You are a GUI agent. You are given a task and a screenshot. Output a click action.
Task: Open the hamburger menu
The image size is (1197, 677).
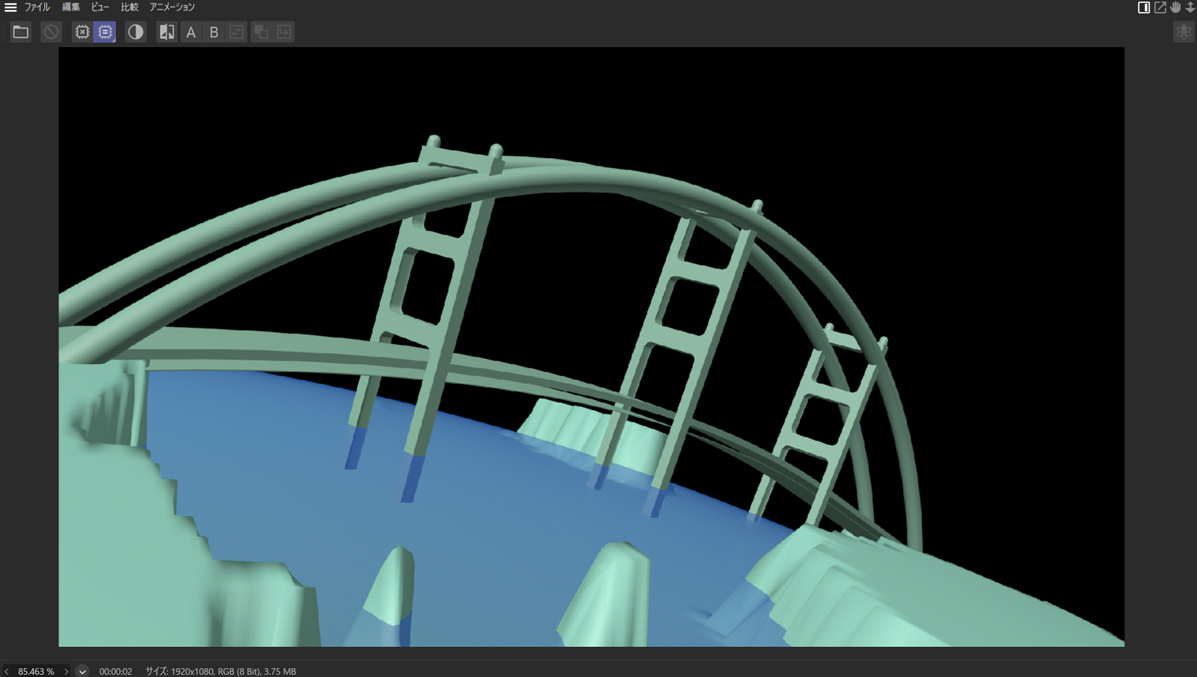[x=10, y=7]
